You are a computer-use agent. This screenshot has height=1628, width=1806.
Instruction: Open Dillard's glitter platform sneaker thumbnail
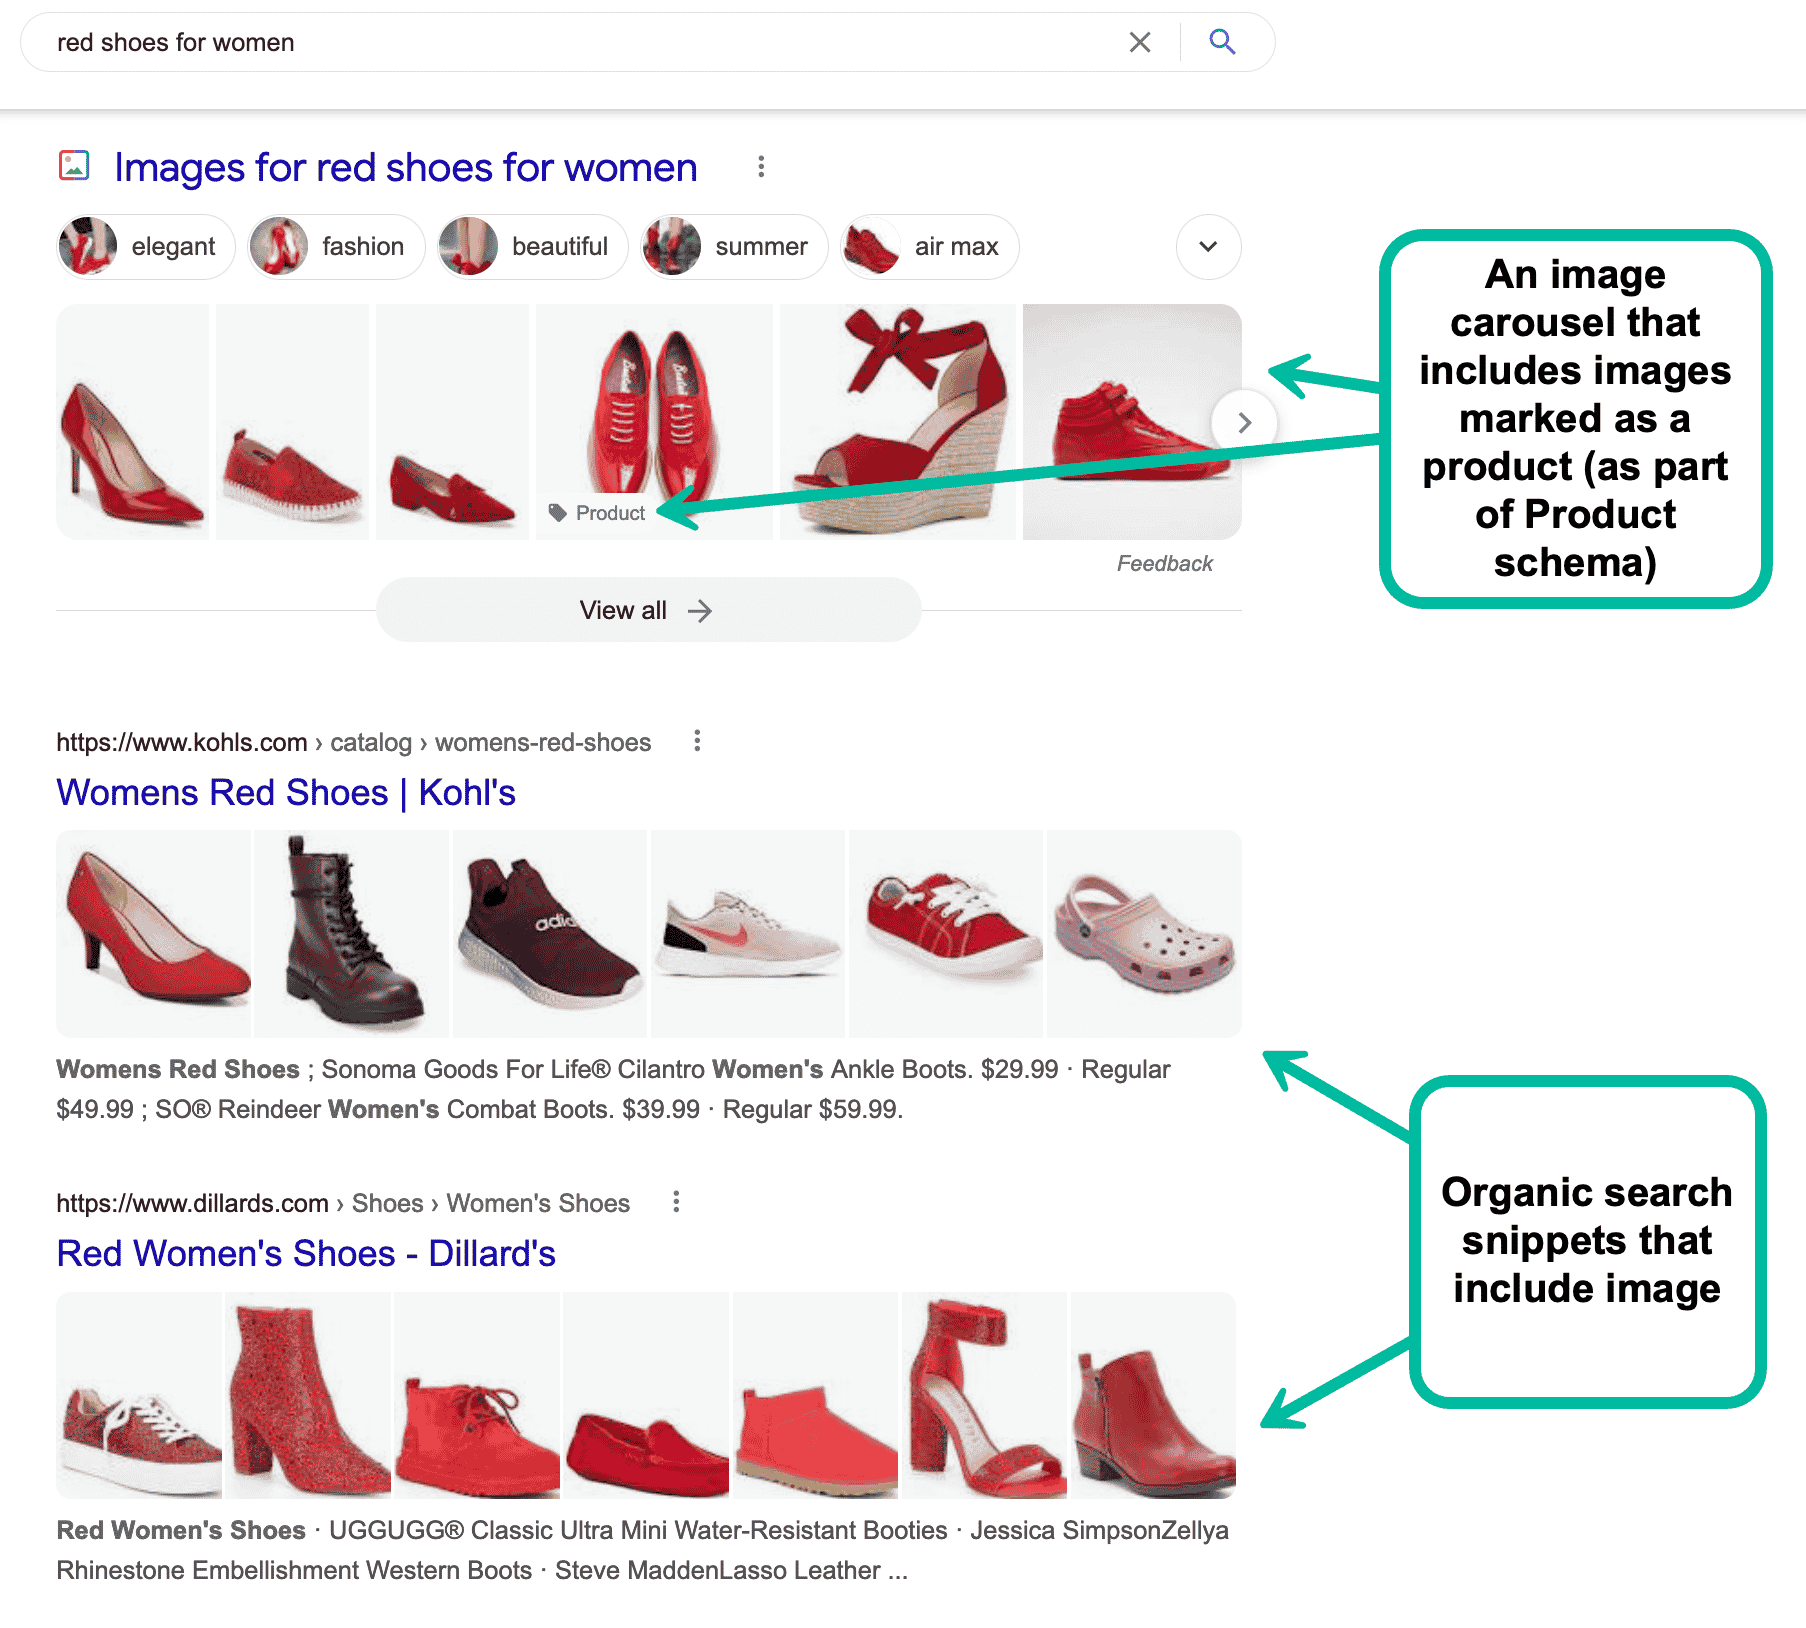click(x=139, y=1395)
